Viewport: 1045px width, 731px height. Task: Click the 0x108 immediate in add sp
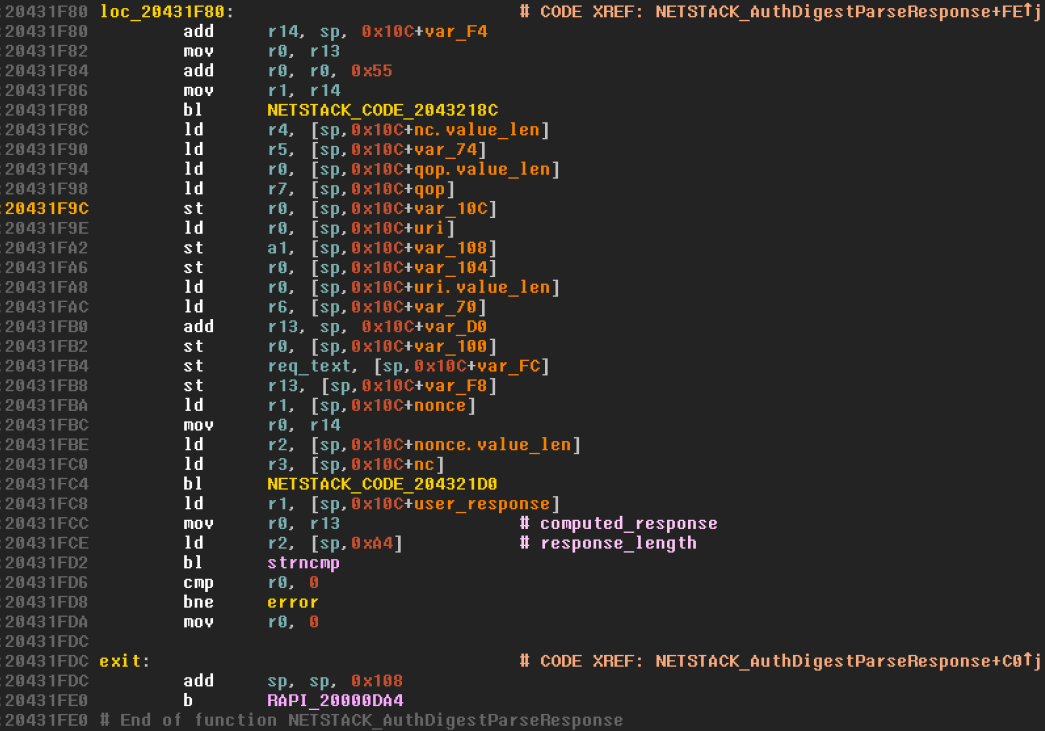(377, 681)
